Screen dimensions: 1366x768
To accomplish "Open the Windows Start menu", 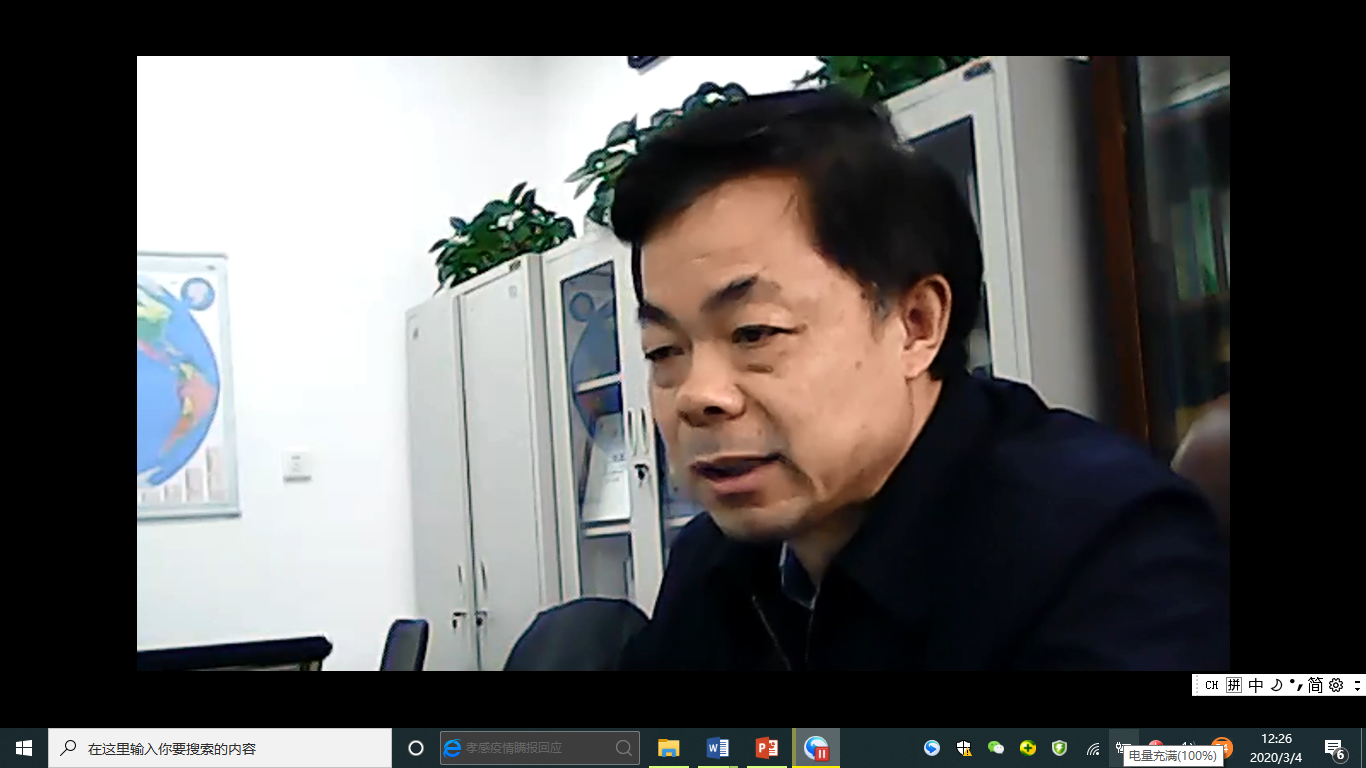I will 24,748.
